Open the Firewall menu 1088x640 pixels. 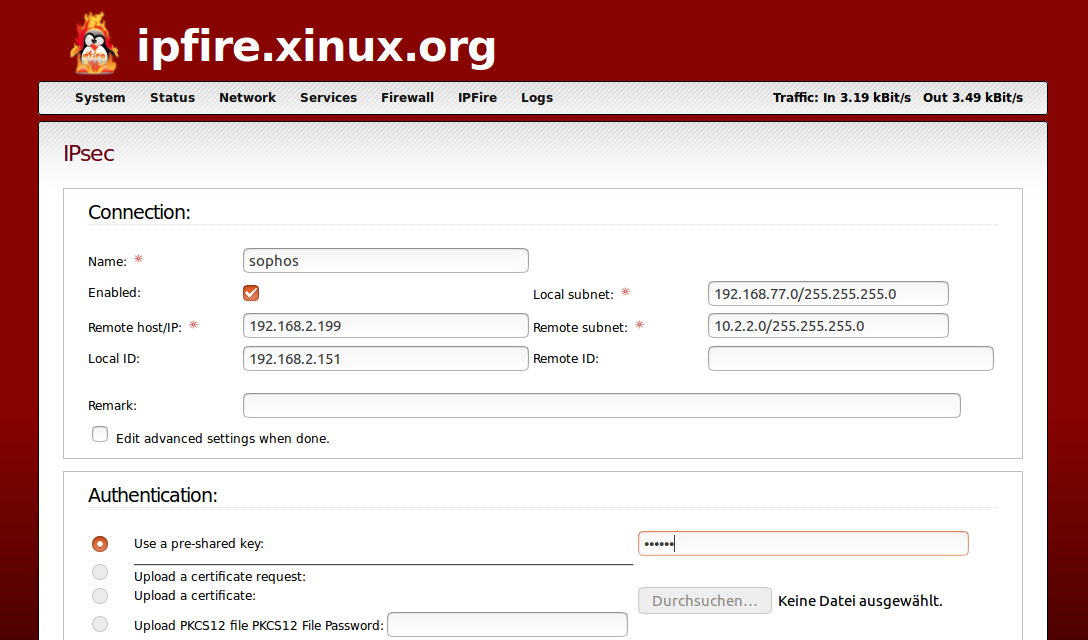click(x=407, y=97)
